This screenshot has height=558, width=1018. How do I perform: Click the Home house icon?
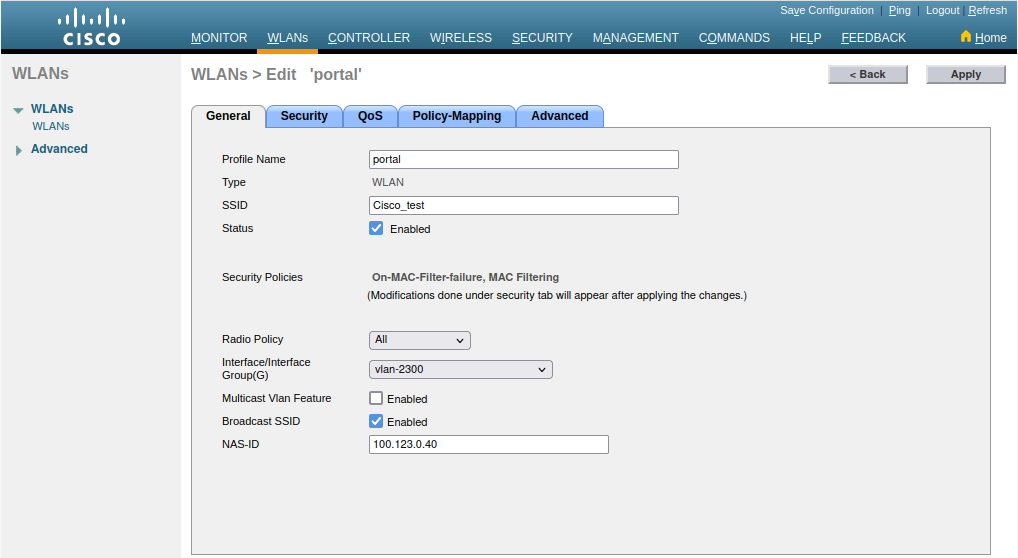point(966,37)
